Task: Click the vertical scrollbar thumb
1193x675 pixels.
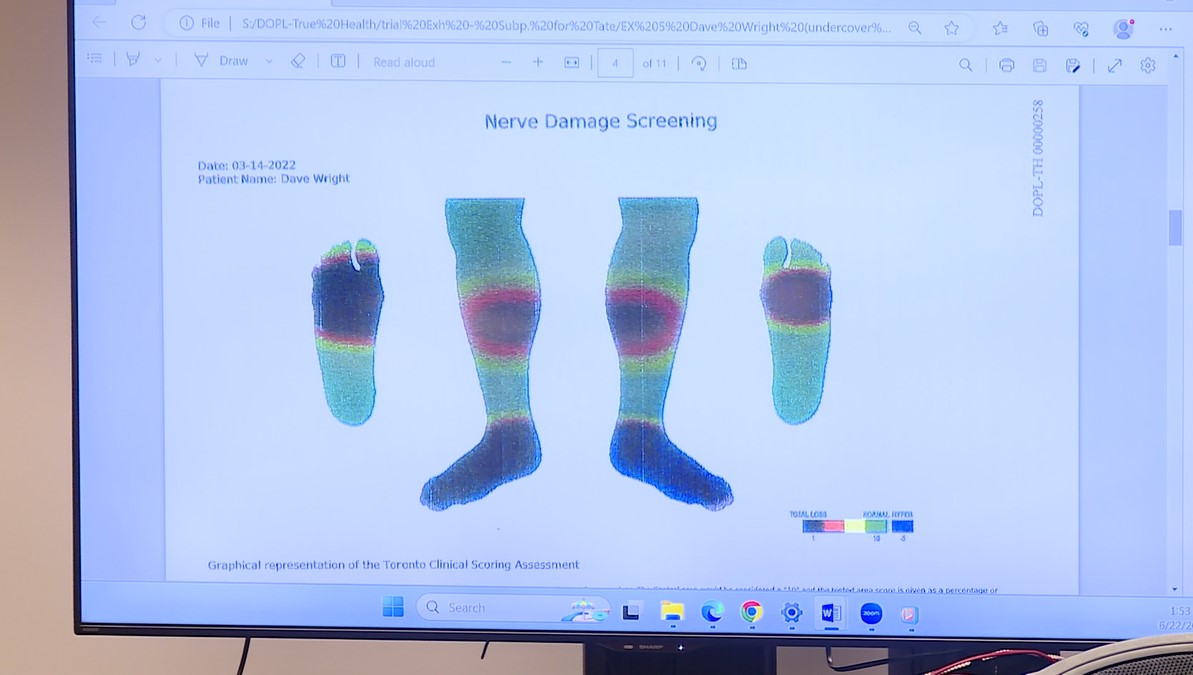Action: [x=1176, y=227]
